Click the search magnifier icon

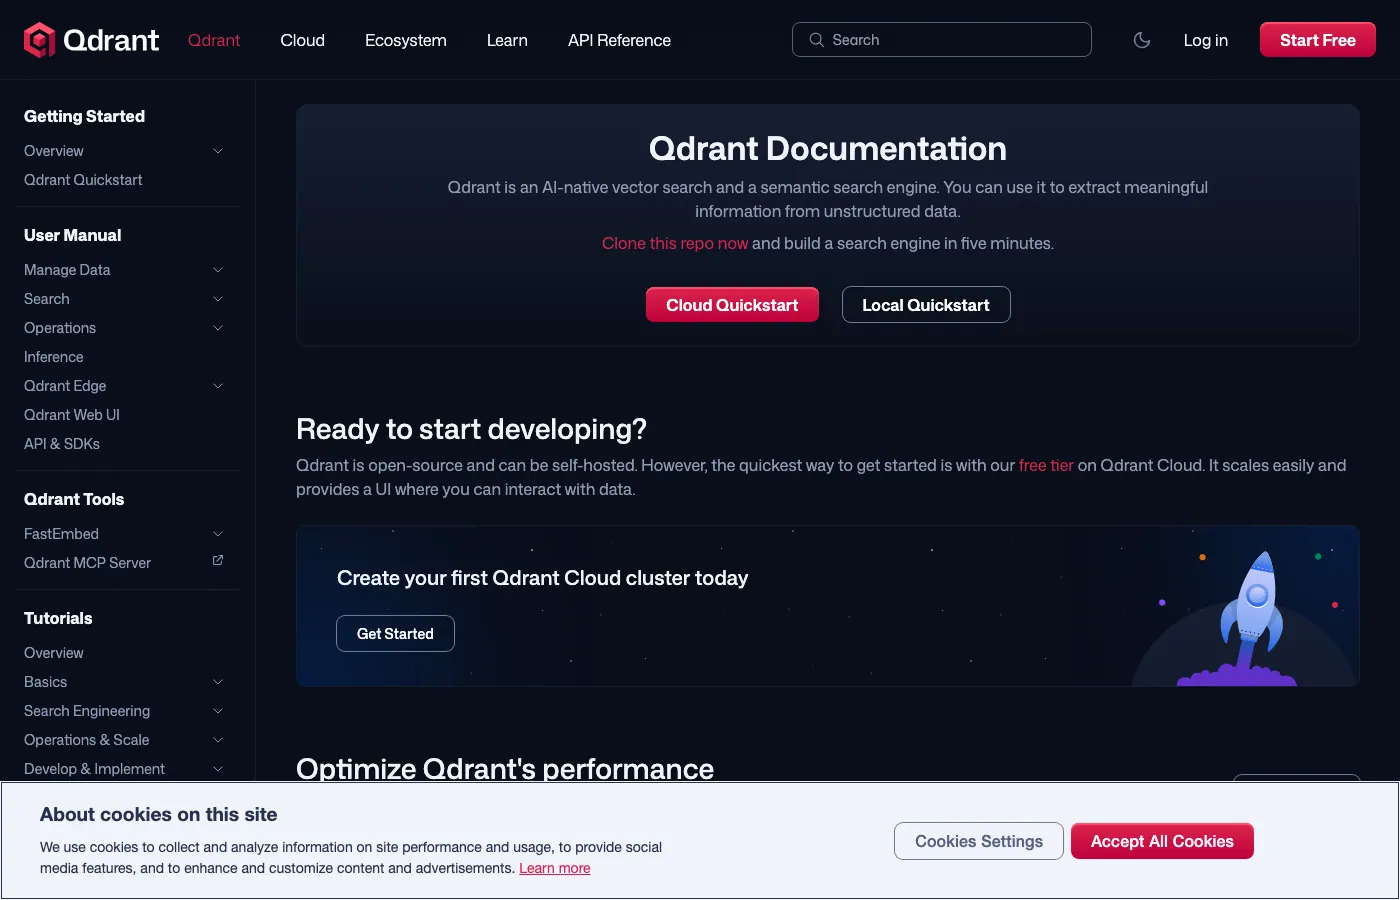tap(816, 40)
